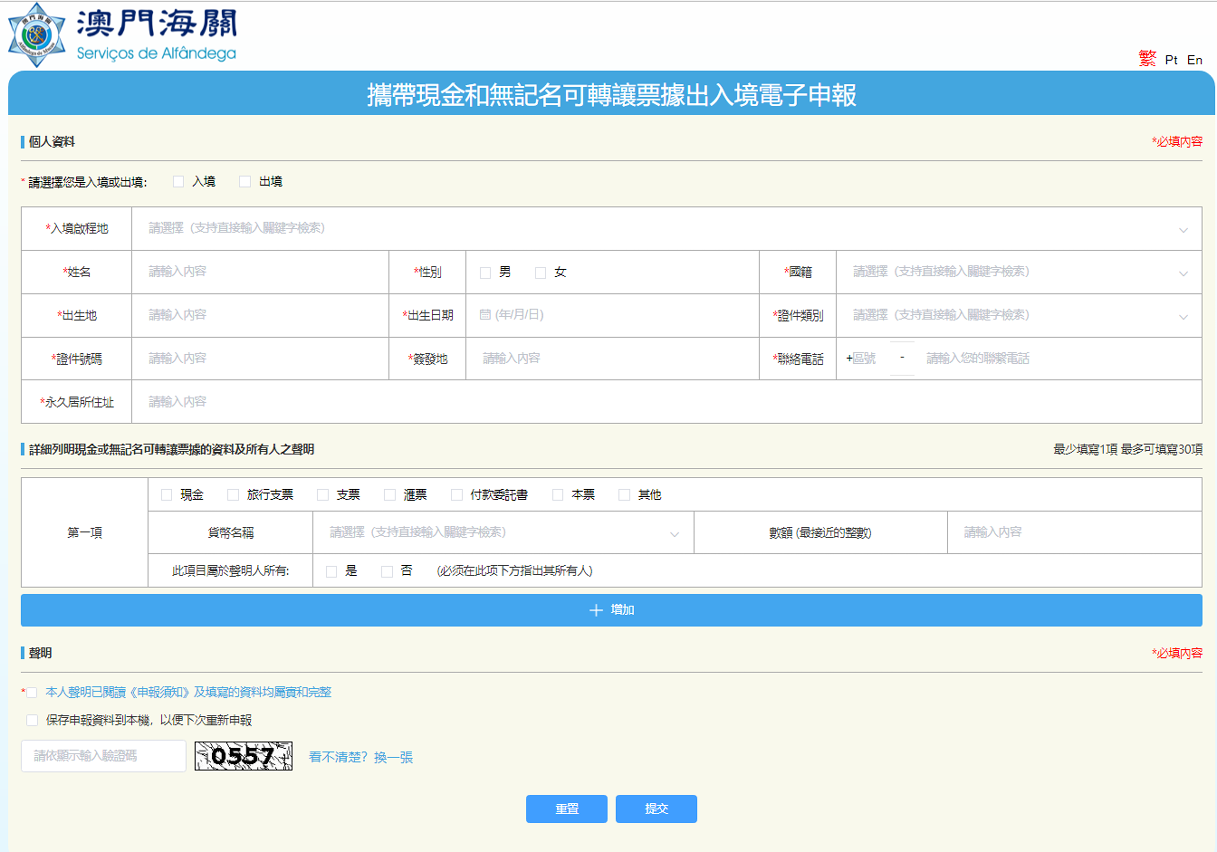Switch language to Pt
This screenshot has width=1217, height=852.
pos(1171,60)
